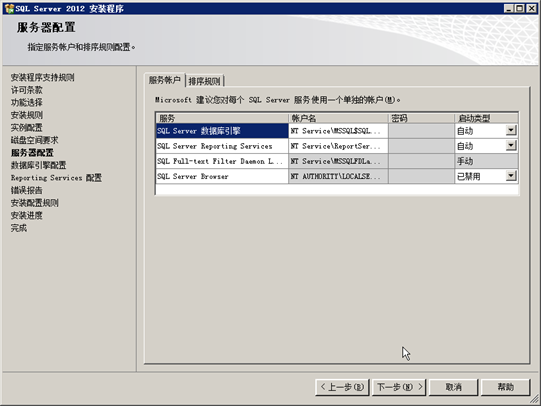541x406 pixels.
Task: Select the 服务帐户 tab
Action: point(165,80)
